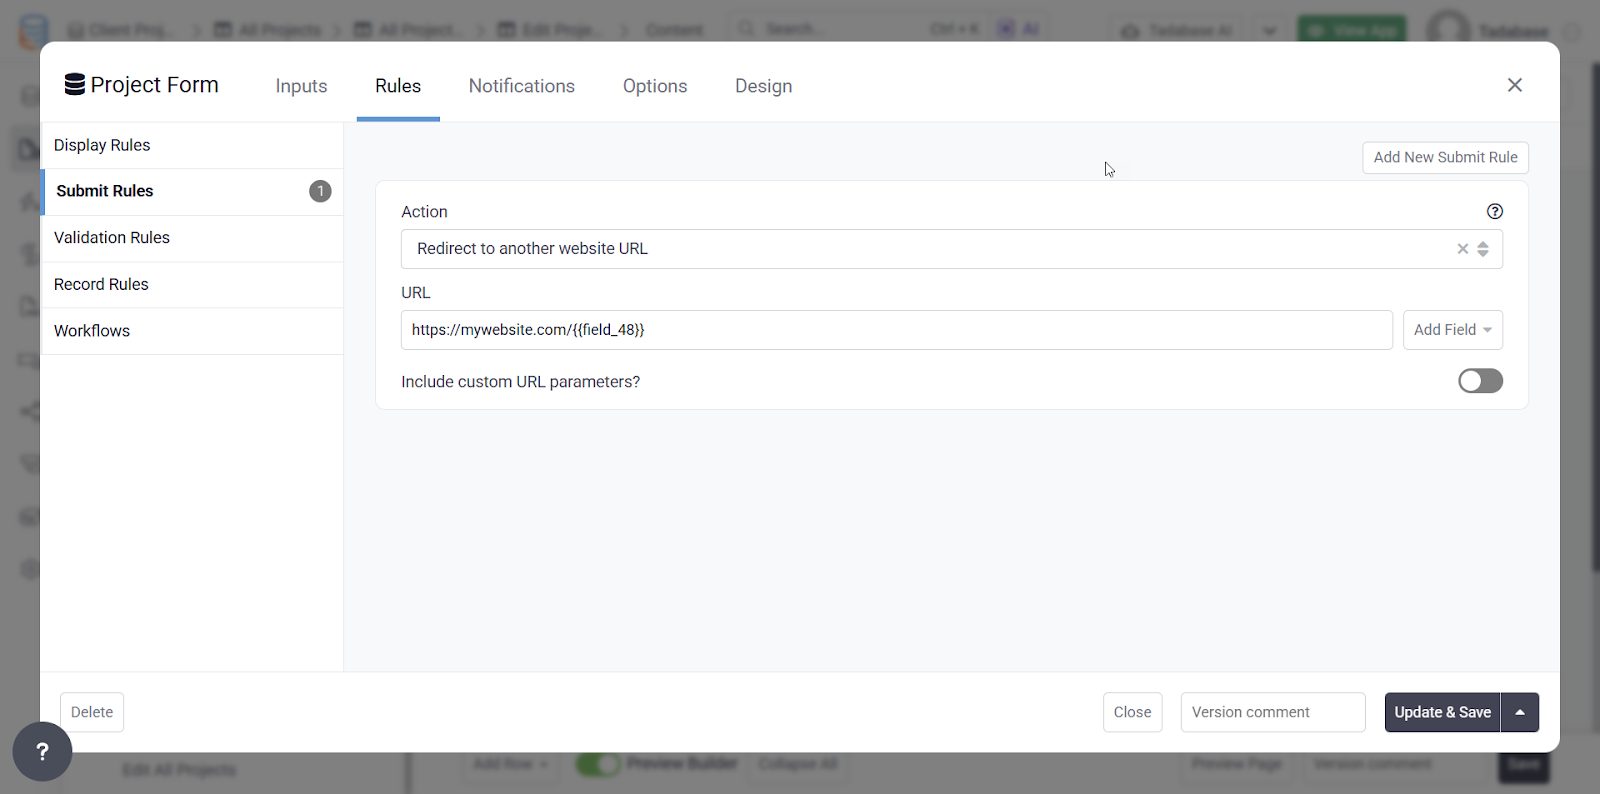
Task: Switch to the Inputs tab
Action: point(301,86)
